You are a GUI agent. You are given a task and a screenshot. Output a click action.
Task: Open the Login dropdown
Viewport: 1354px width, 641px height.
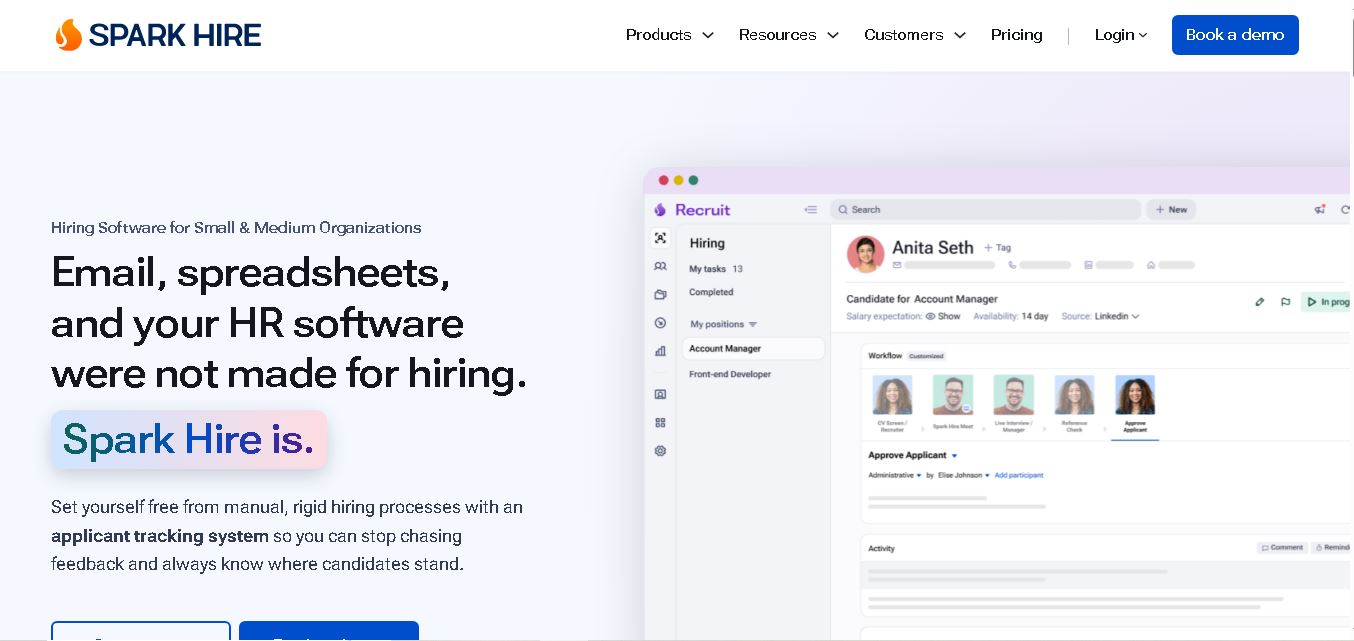point(1121,35)
